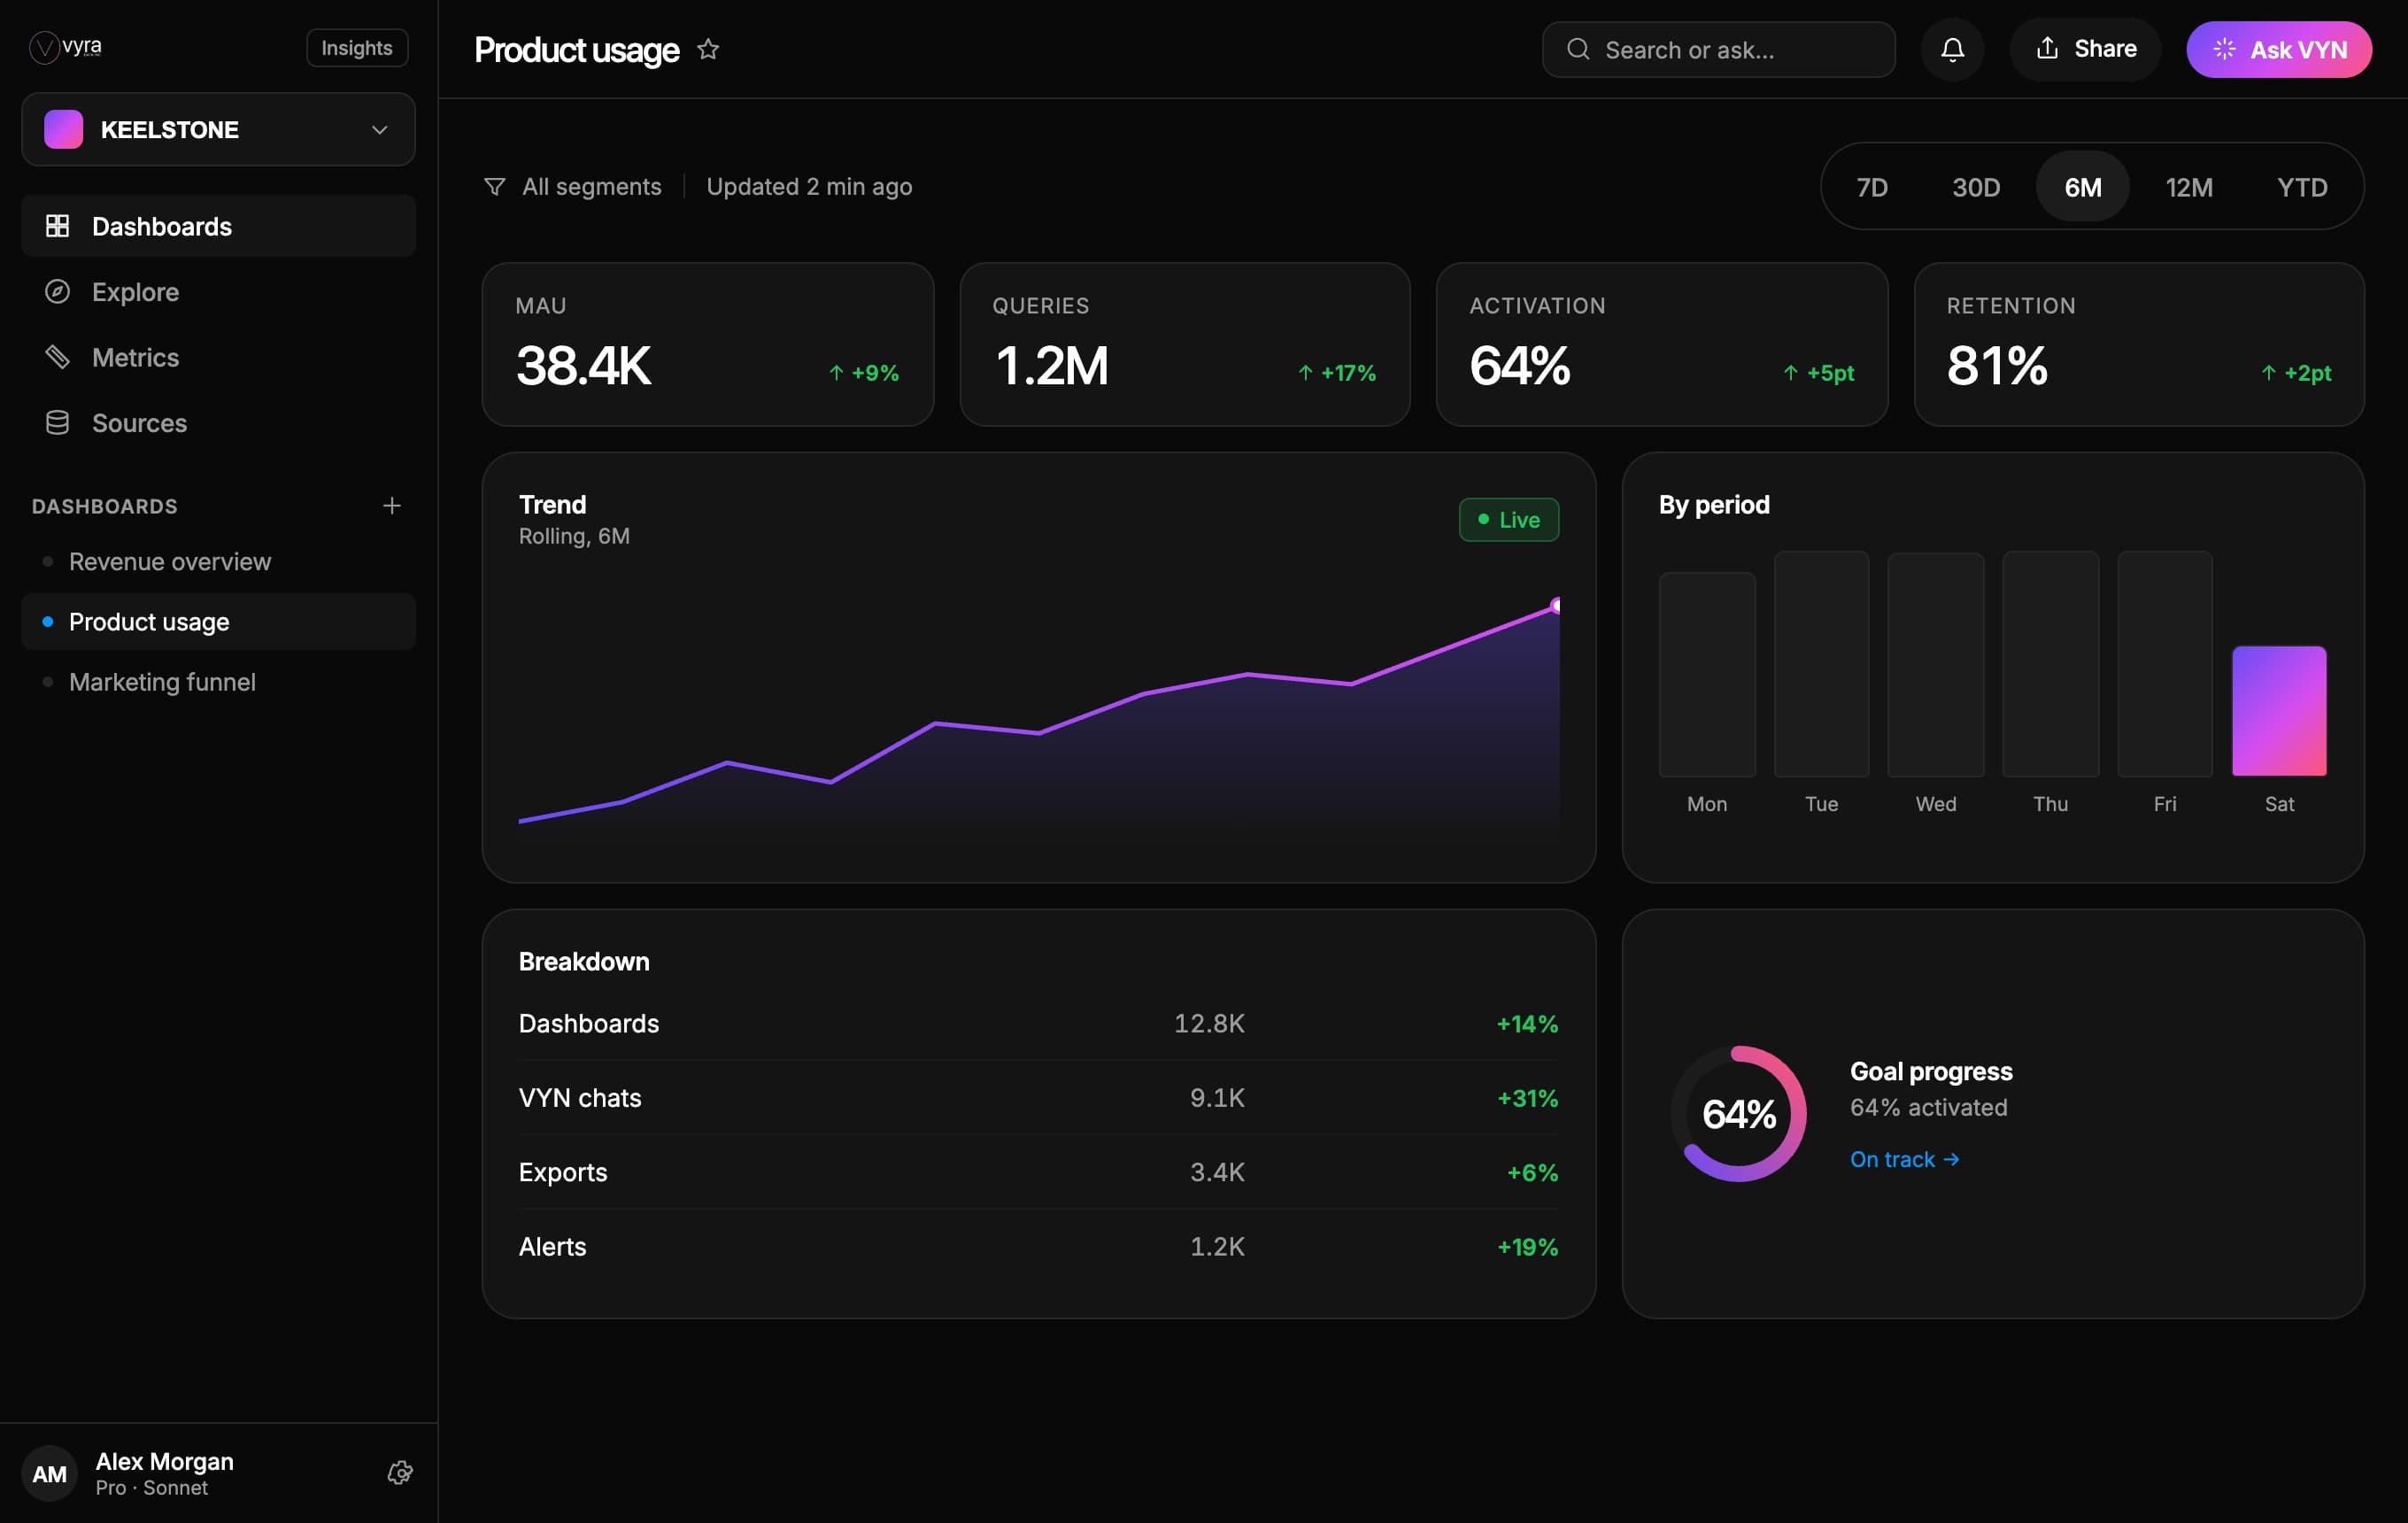Select the Mon bar
The height and width of the screenshot is (1523, 2408).
coord(1707,674)
